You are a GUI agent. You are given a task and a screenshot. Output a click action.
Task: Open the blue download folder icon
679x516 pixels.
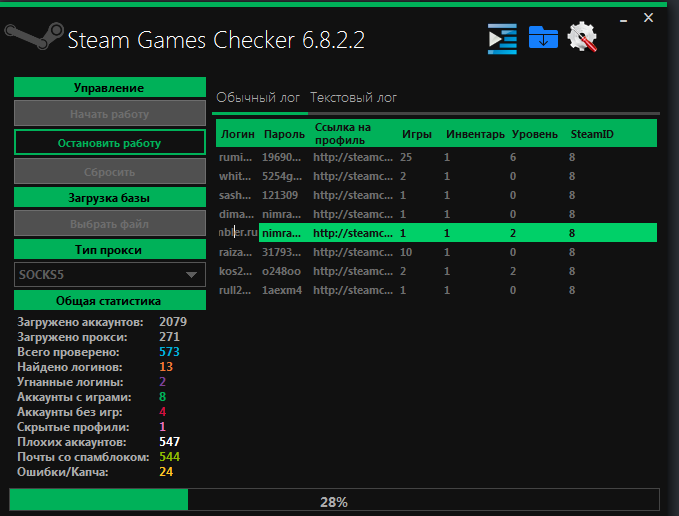543,37
